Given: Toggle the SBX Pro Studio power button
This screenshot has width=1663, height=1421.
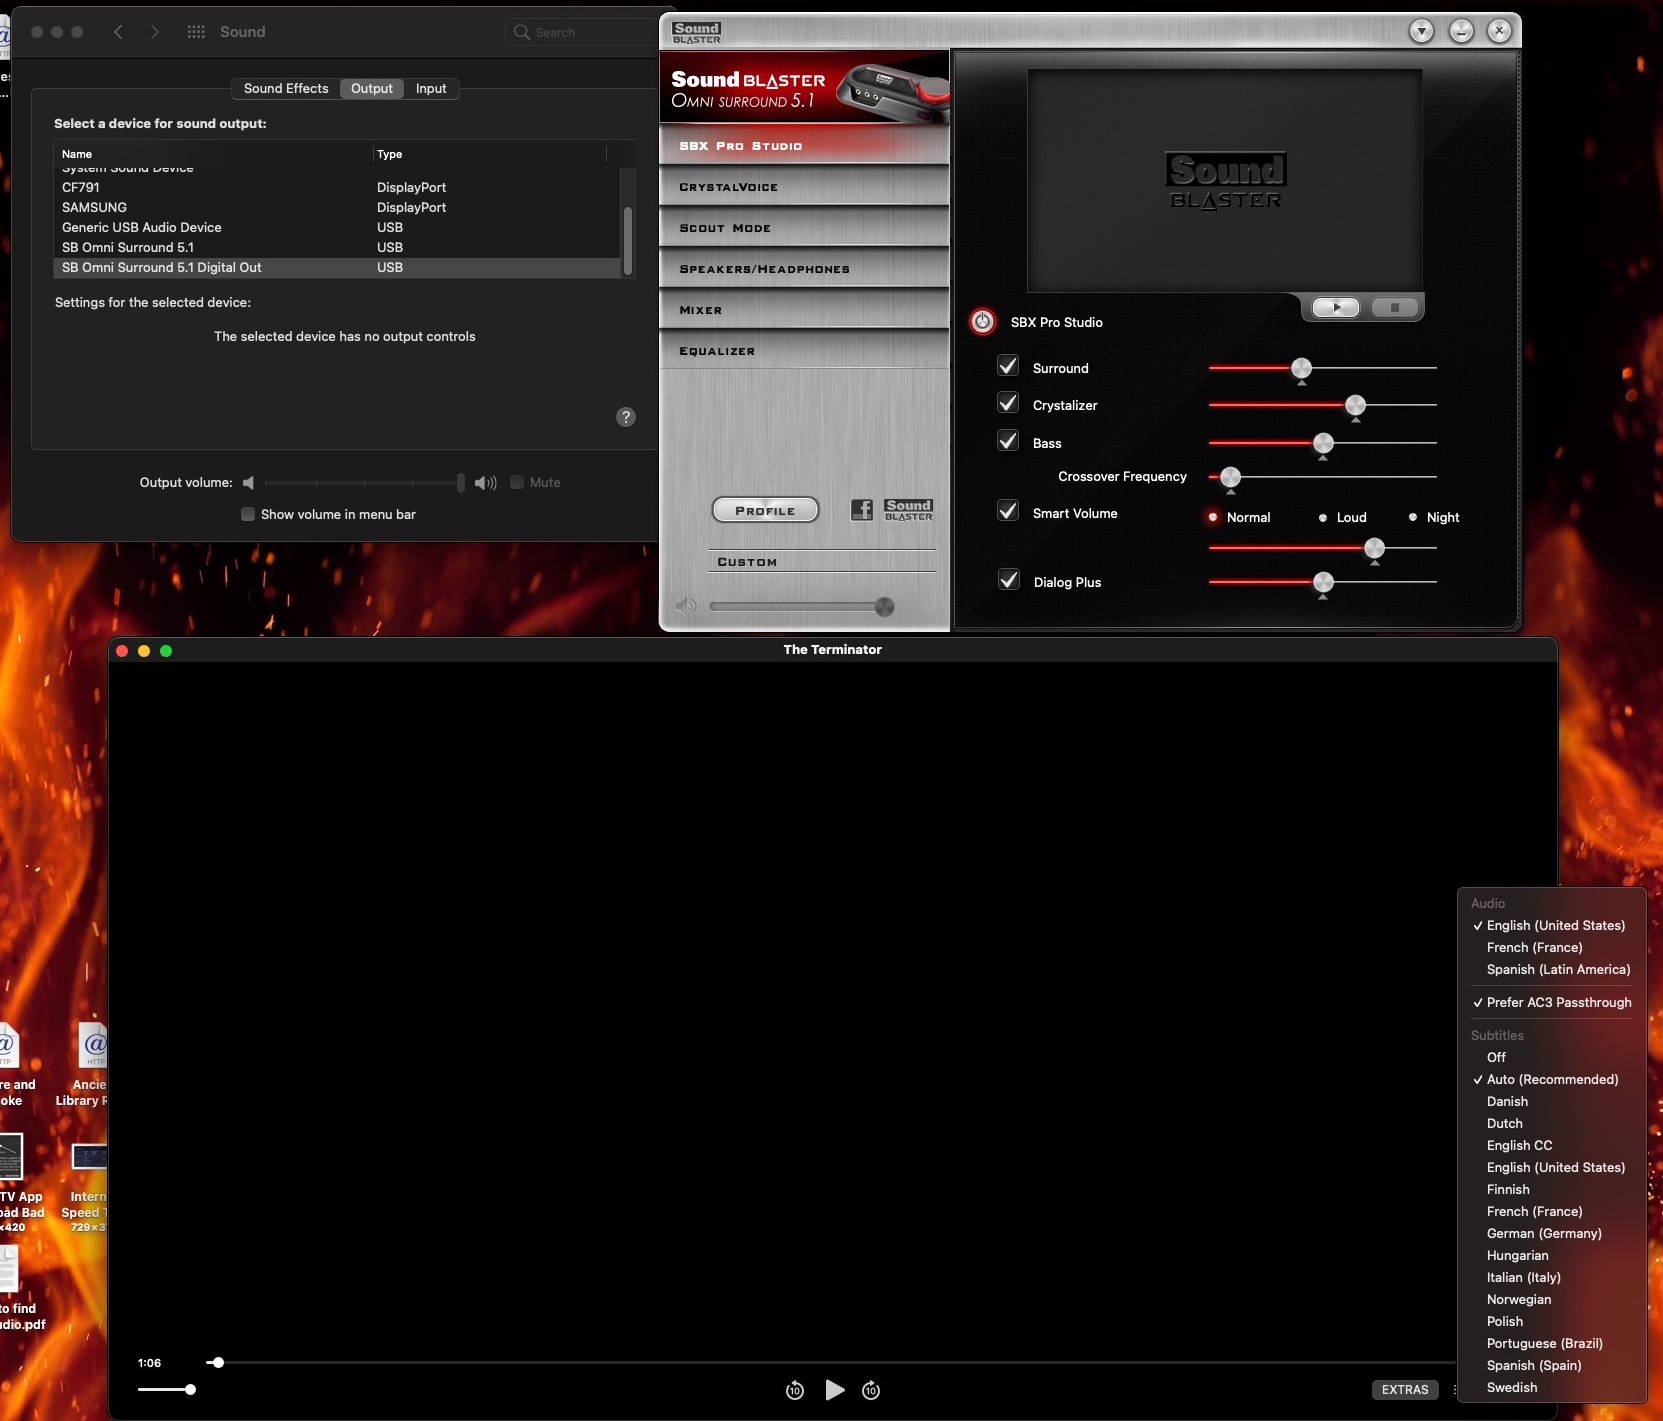Looking at the screenshot, I should click(x=983, y=321).
